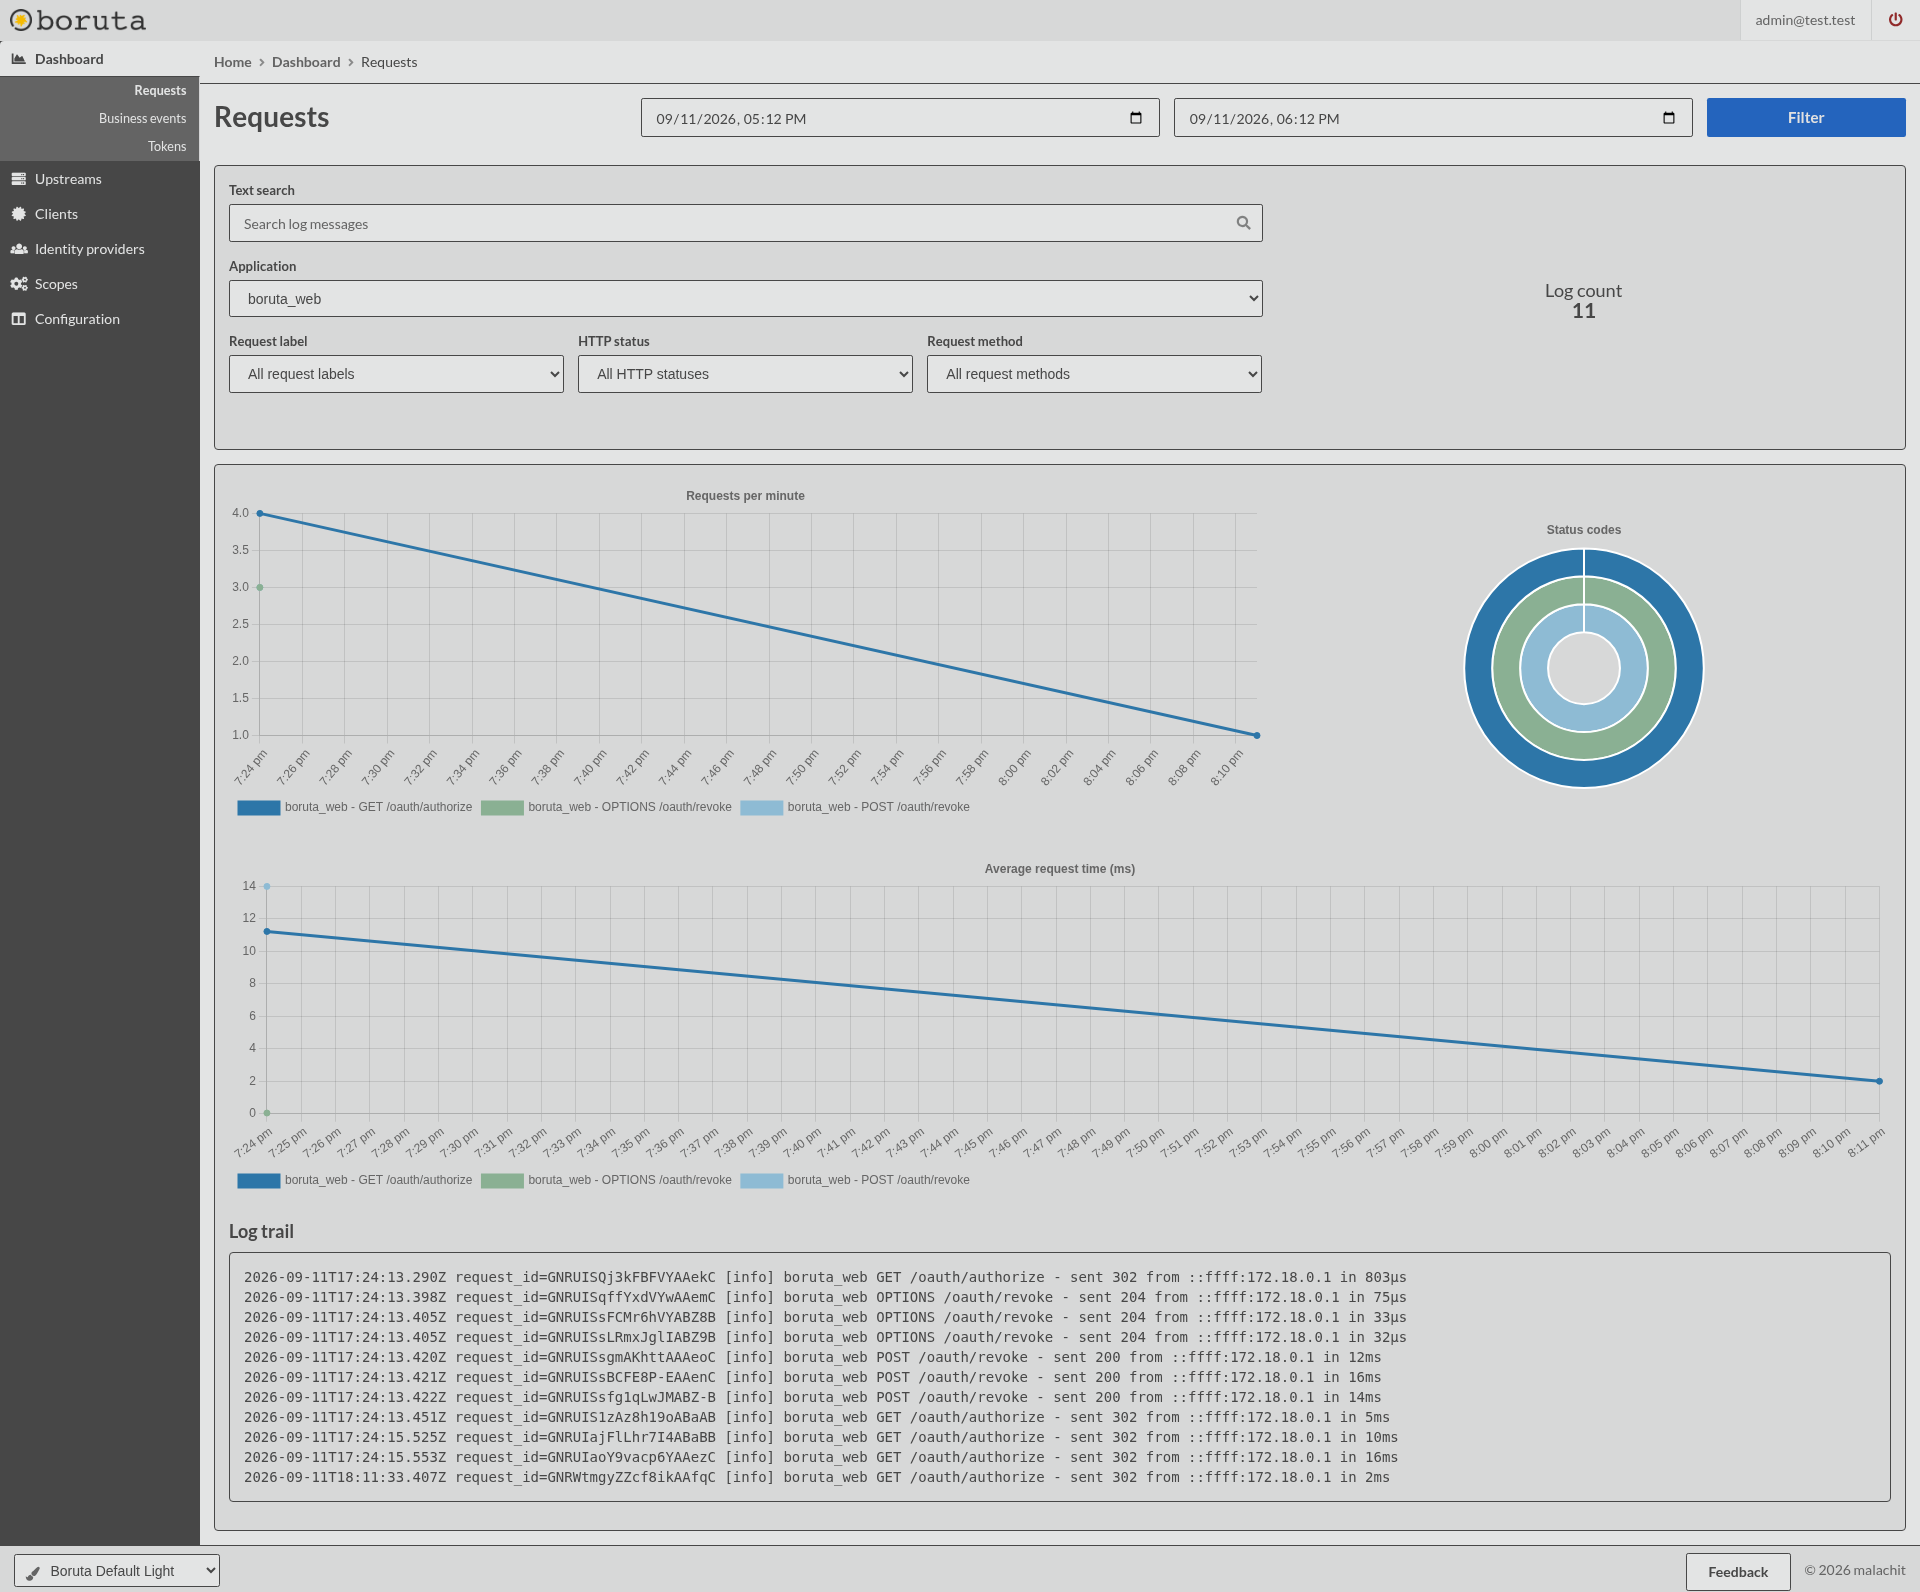1920x1592 pixels.
Task: Click the Dashboard chart icon in sidebar
Action: [x=18, y=59]
